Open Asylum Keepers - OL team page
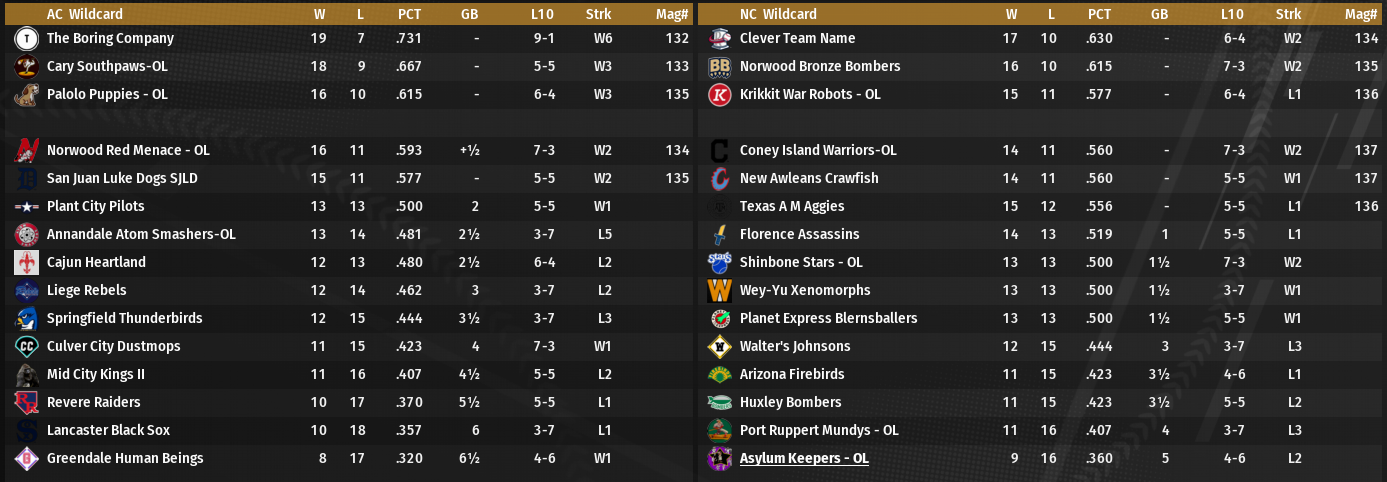This screenshot has height=482, width=1387. 804,458
